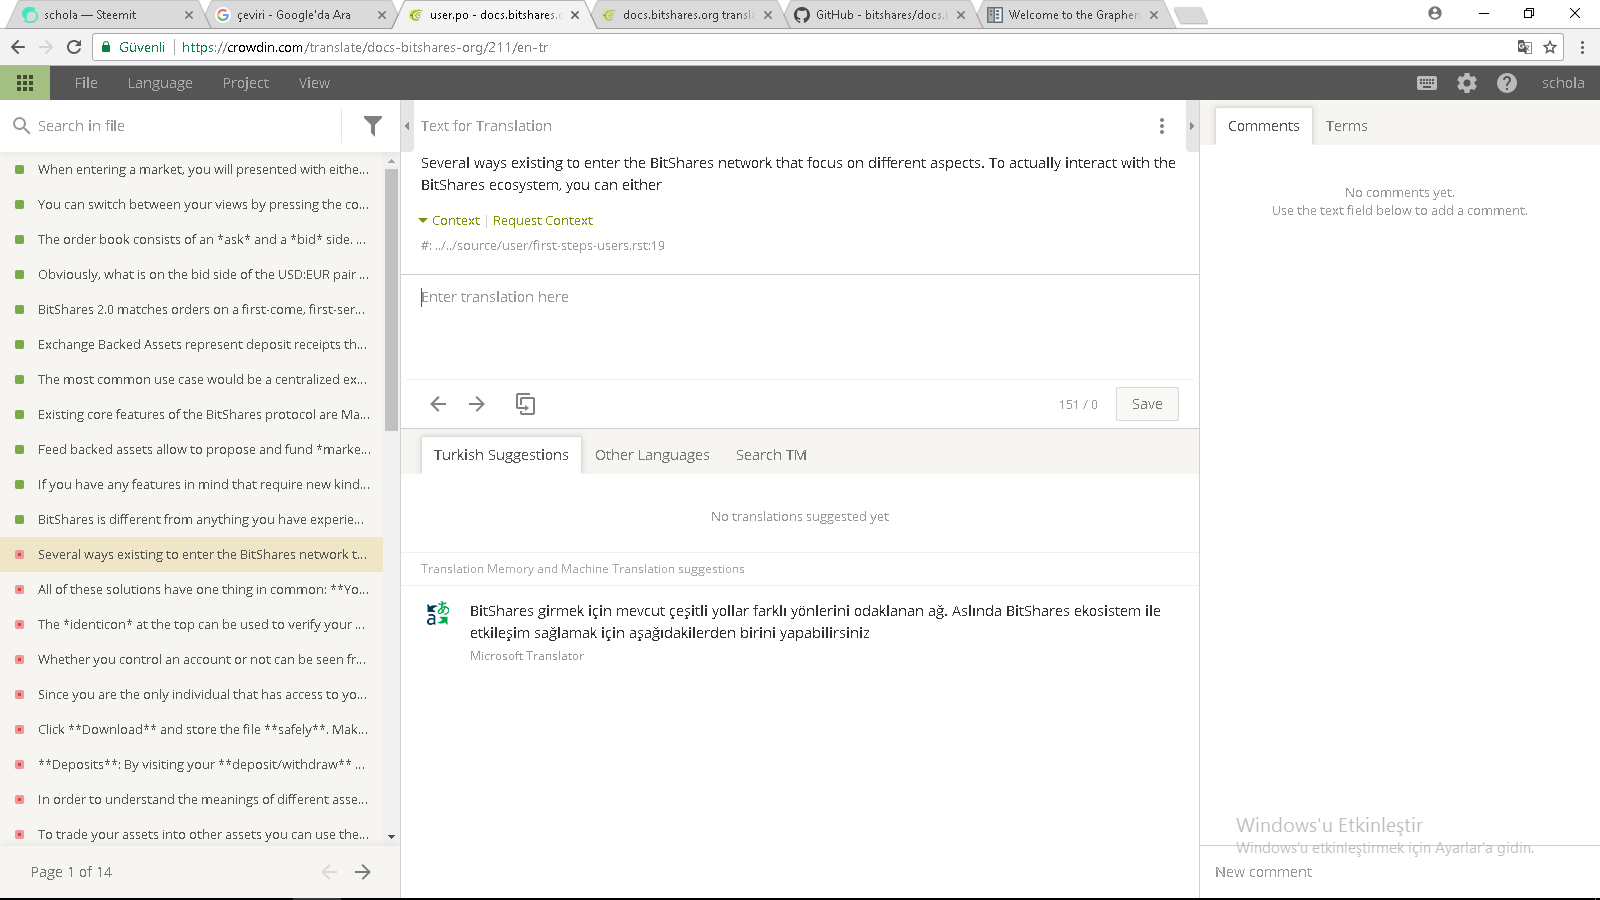Open Chrome profile icon in title bar
The image size is (1600, 900).
coord(1435,13)
